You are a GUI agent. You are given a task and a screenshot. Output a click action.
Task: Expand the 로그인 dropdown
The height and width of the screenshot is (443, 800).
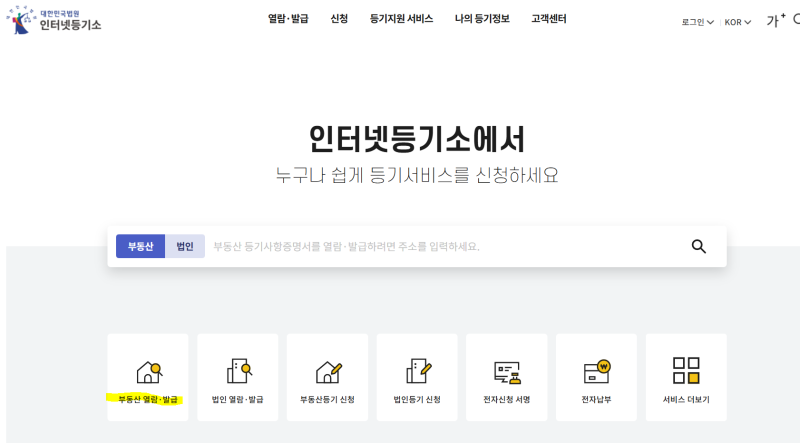tap(697, 22)
